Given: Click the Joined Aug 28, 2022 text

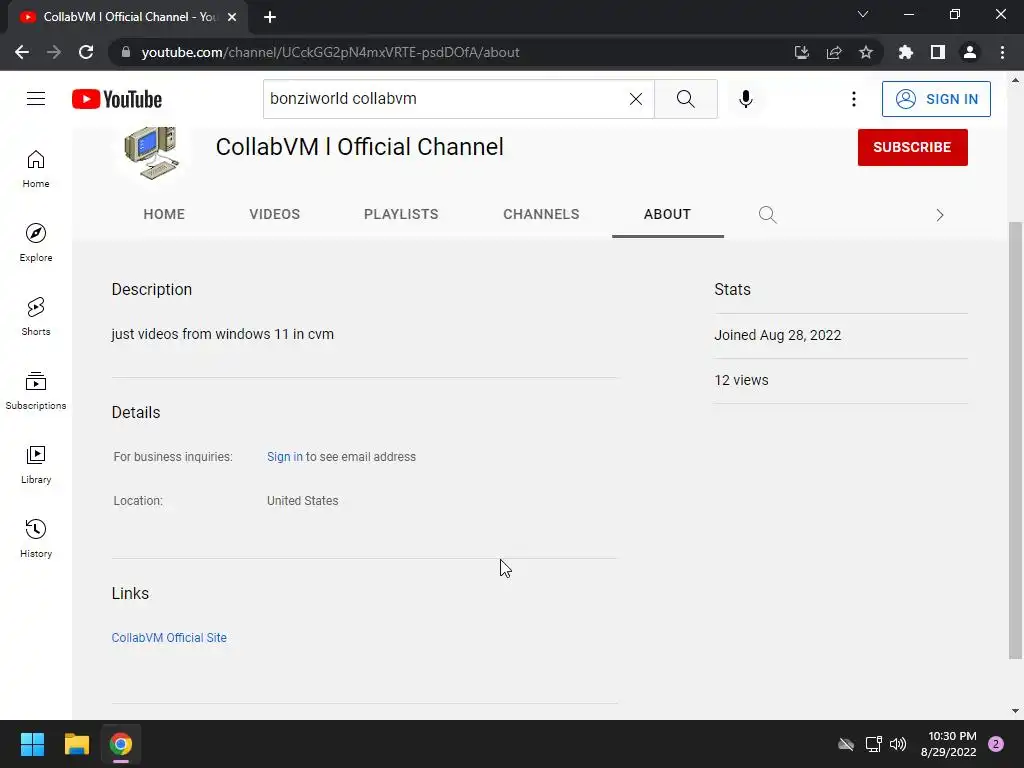Looking at the screenshot, I should point(777,335).
